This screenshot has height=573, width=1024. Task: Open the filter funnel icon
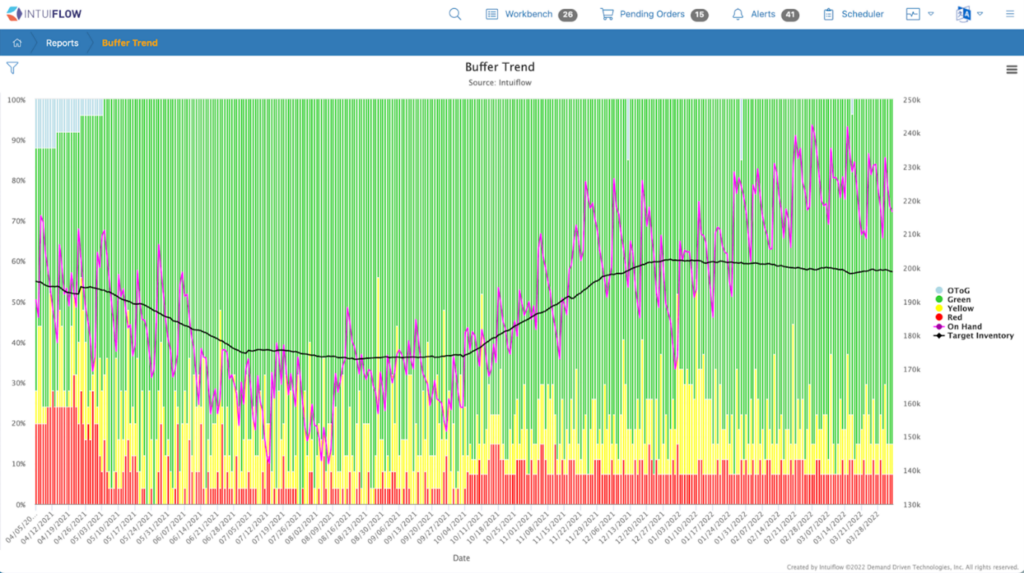point(13,68)
